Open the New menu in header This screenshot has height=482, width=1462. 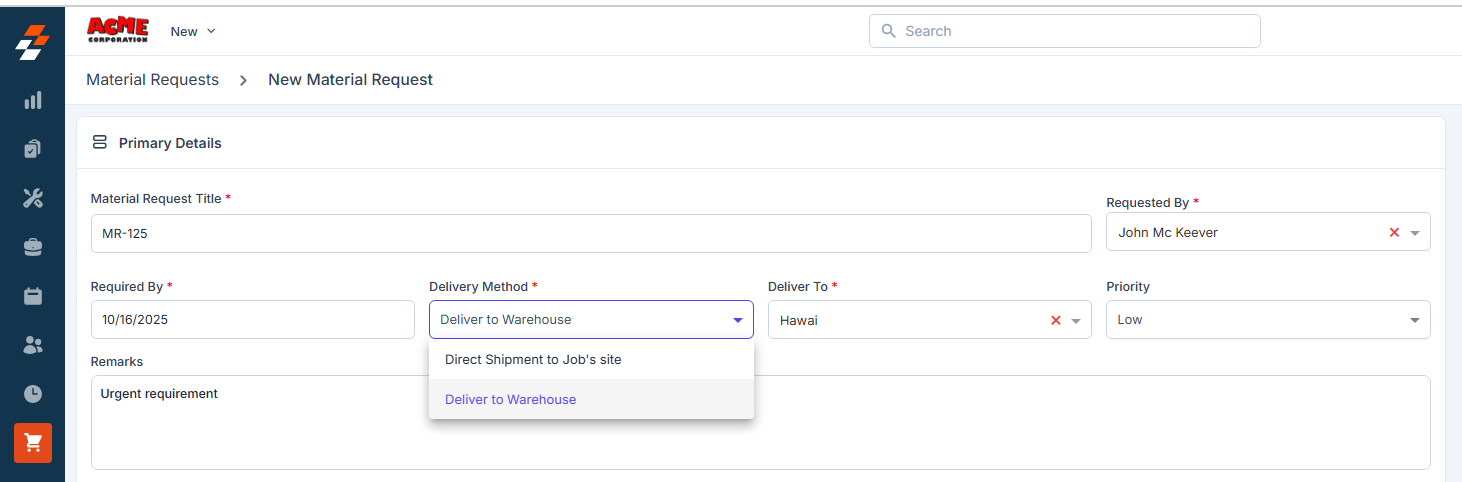[193, 31]
